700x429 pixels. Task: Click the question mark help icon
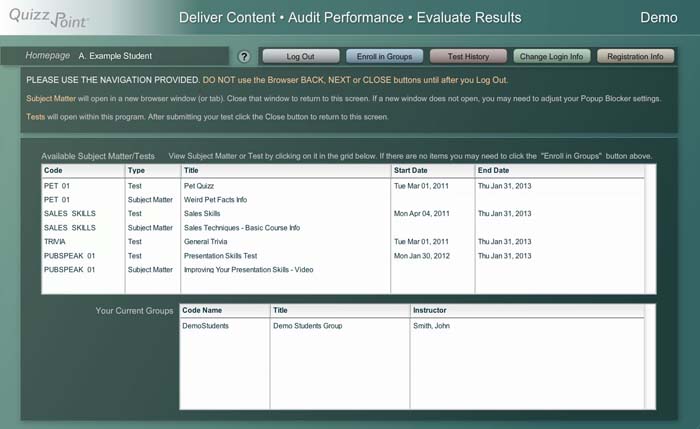point(244,57)
